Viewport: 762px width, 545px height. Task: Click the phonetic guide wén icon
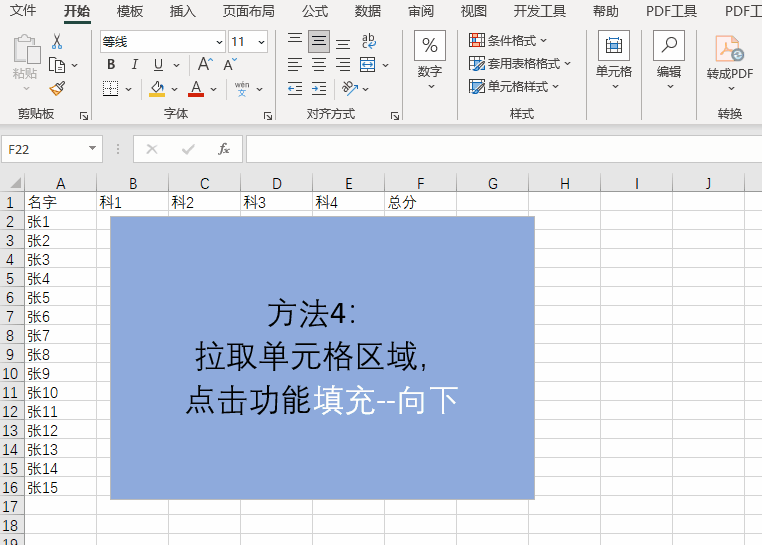242,88
